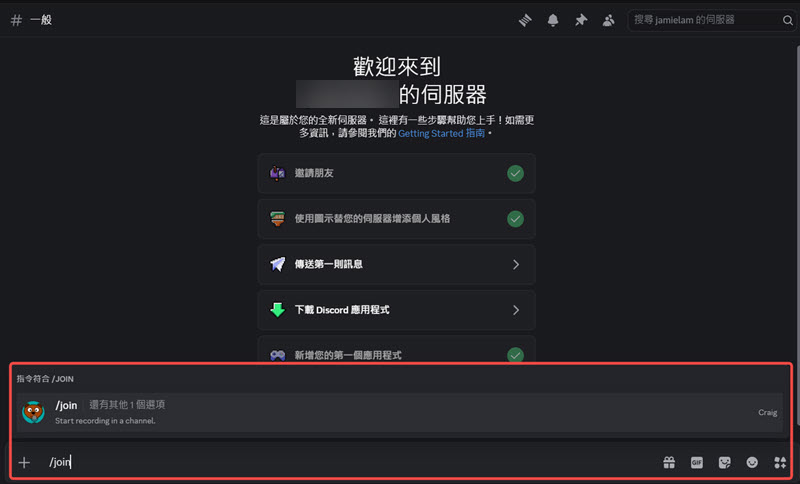Open notification settings bell icon
Image resolution: width=800 pixels, height=484 pixels.
click(553, 20)
